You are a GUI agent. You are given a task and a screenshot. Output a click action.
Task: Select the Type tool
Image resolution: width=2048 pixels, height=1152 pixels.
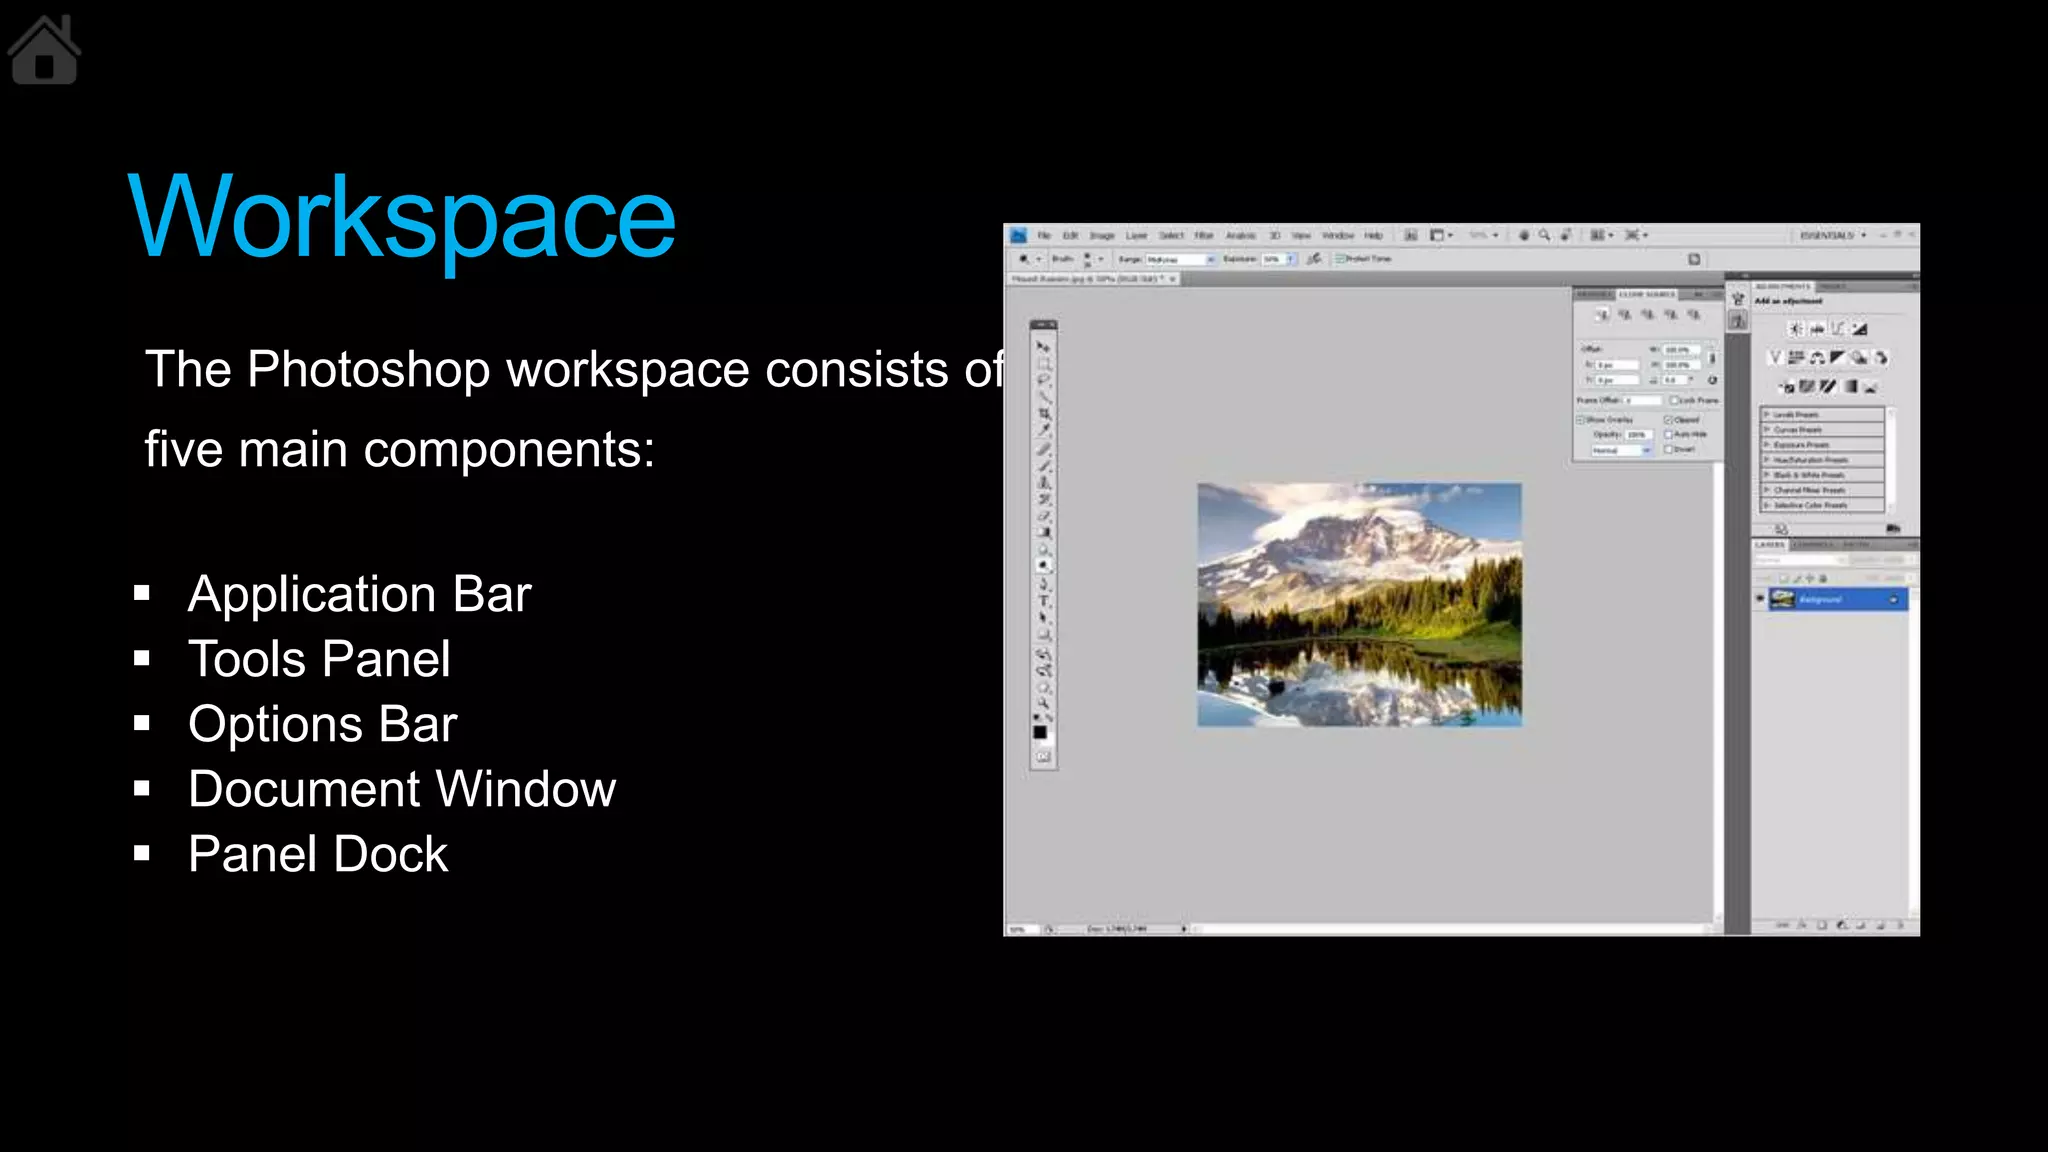[x=1044, y=600]
